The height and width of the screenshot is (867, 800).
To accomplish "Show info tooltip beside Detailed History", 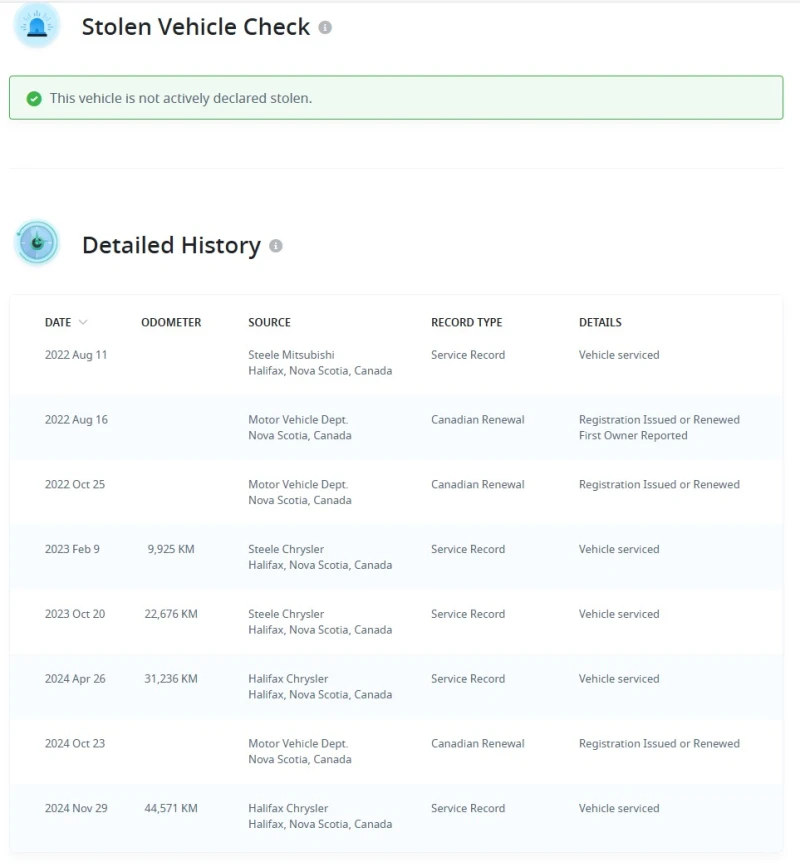I will tap(276, 246).
